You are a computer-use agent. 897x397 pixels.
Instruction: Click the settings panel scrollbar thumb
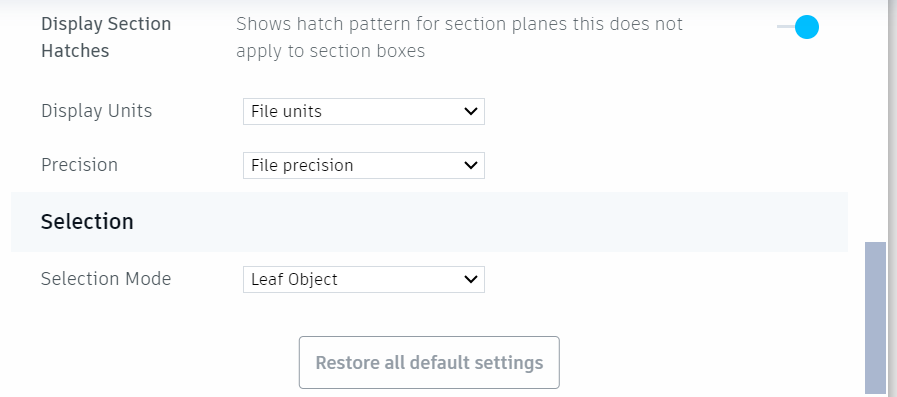(875, 318)
